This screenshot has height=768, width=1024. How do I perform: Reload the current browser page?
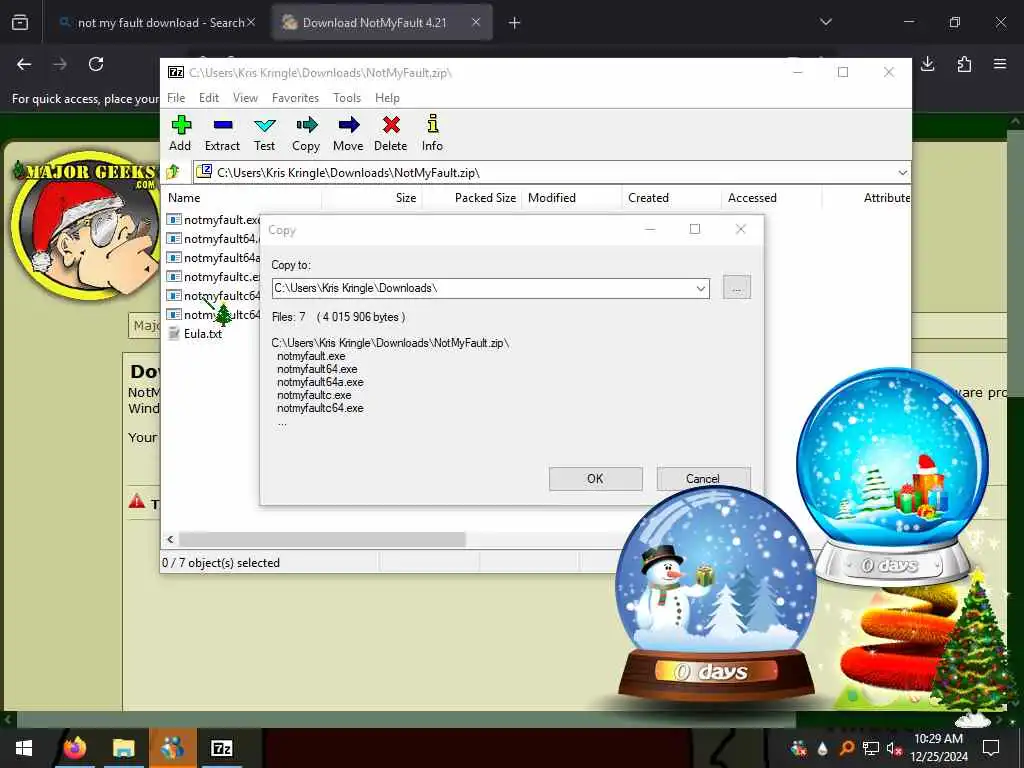point(96,64)
